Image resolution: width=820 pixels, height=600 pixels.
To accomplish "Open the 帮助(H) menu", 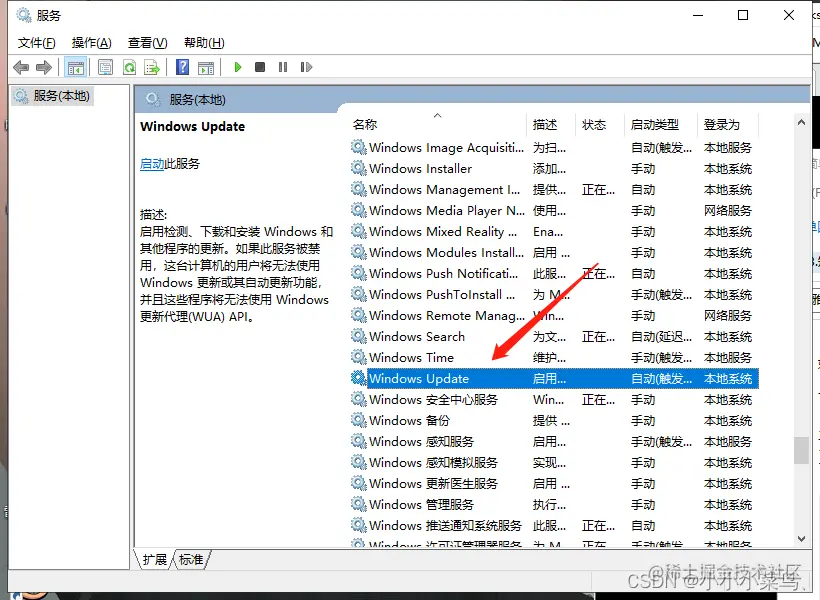I will coord(204,43).
